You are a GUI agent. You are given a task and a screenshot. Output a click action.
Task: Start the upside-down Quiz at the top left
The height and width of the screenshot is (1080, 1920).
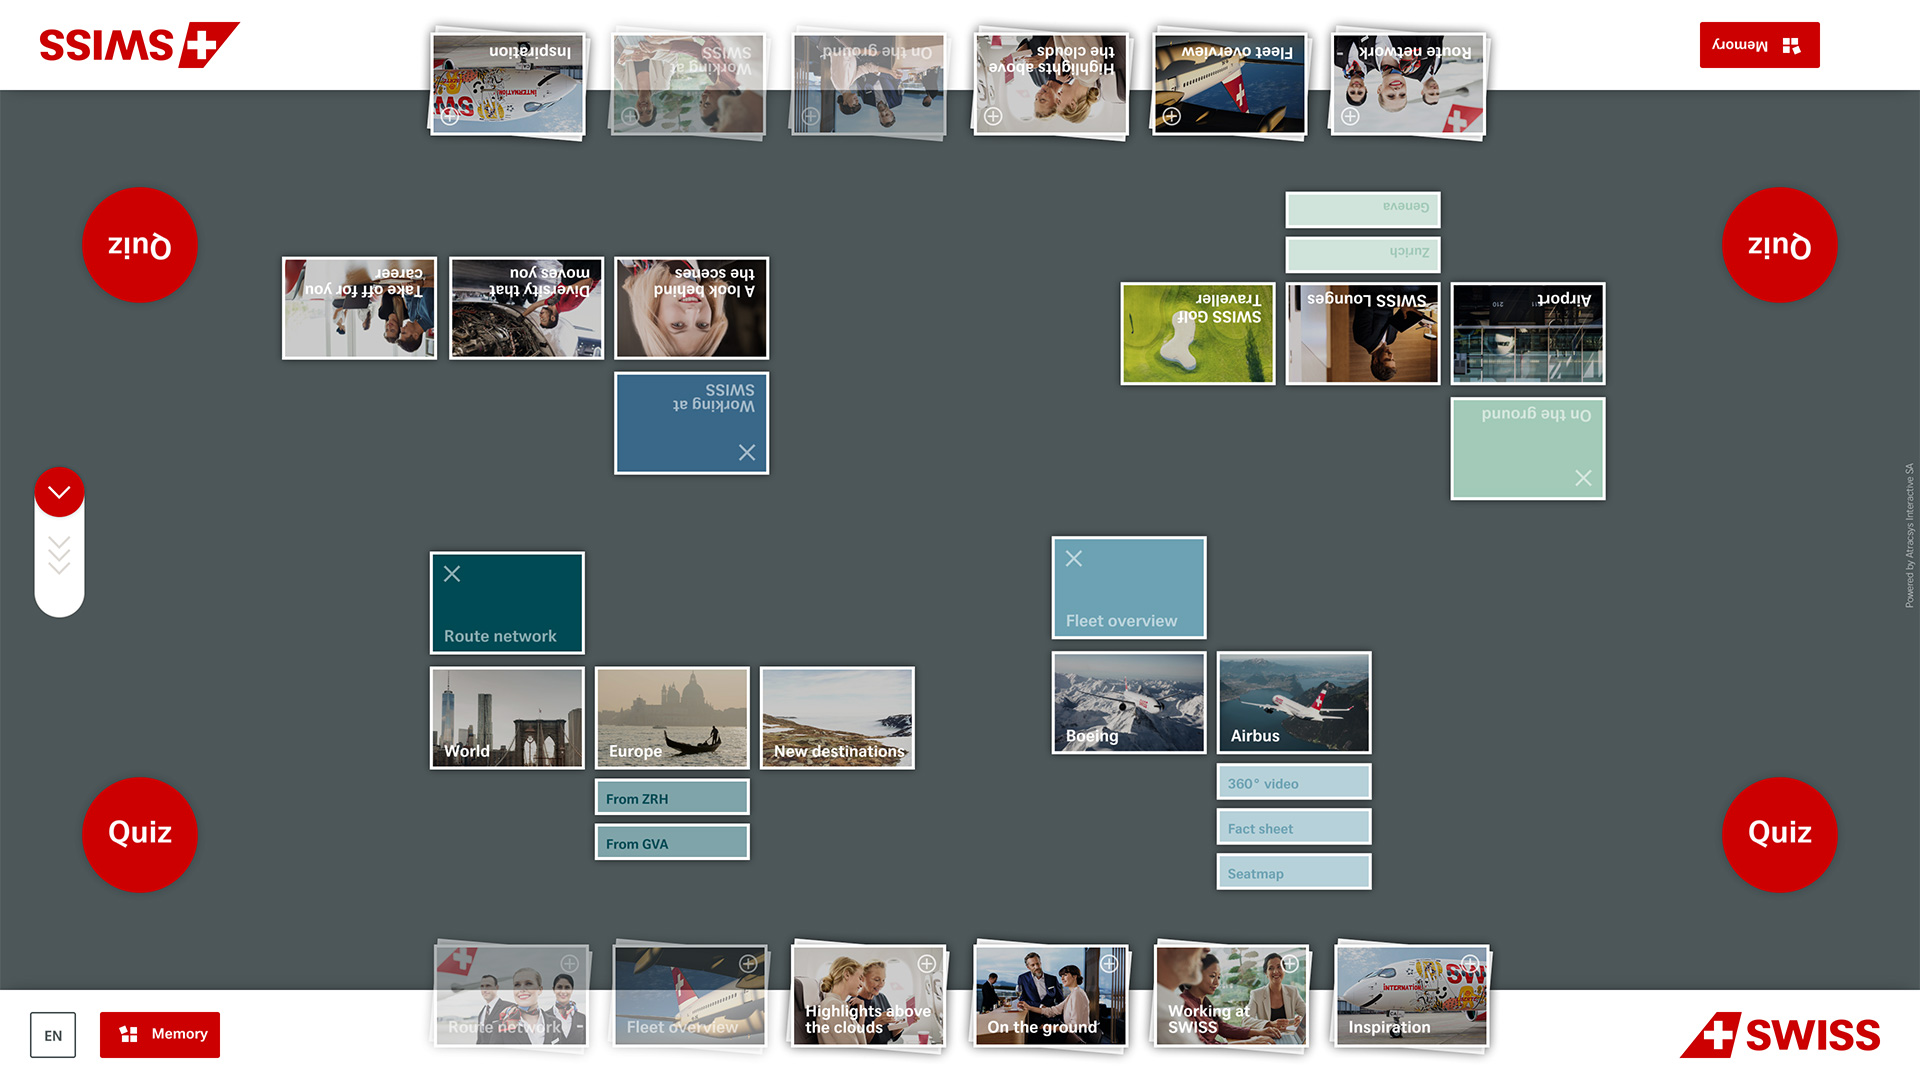tap(140, 245)
